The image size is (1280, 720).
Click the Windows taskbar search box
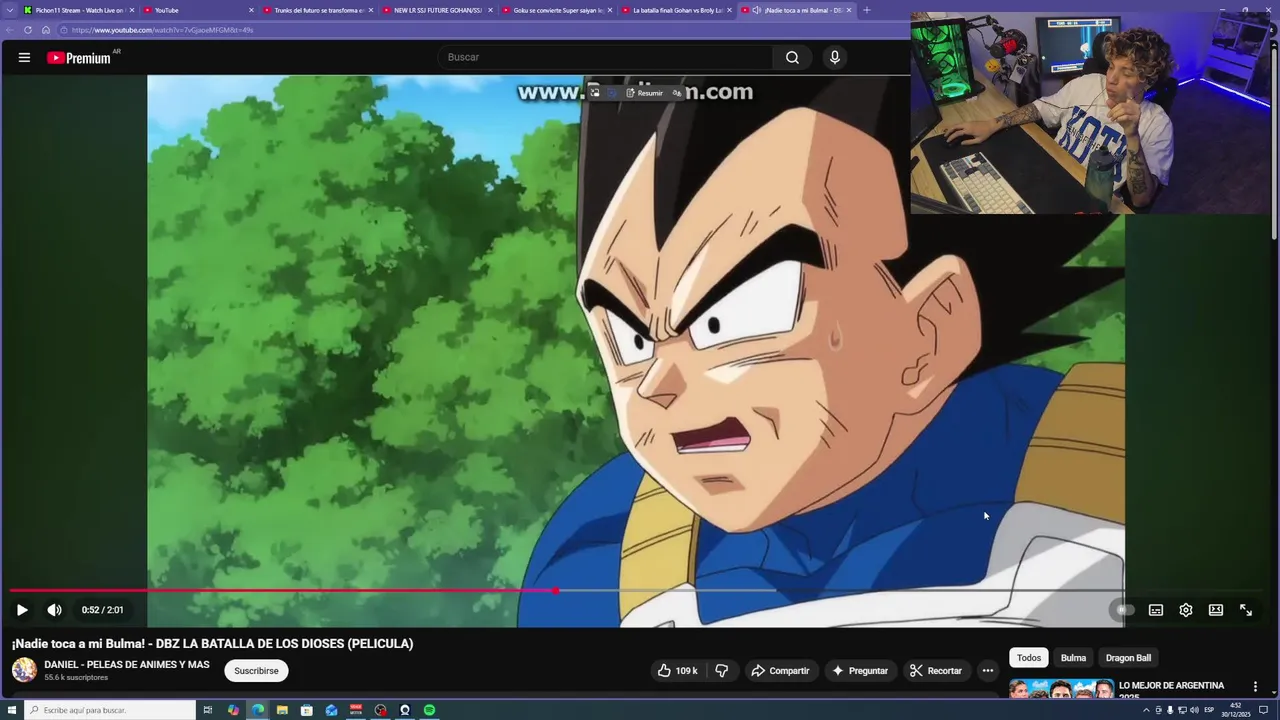click(x=110, y=710)
